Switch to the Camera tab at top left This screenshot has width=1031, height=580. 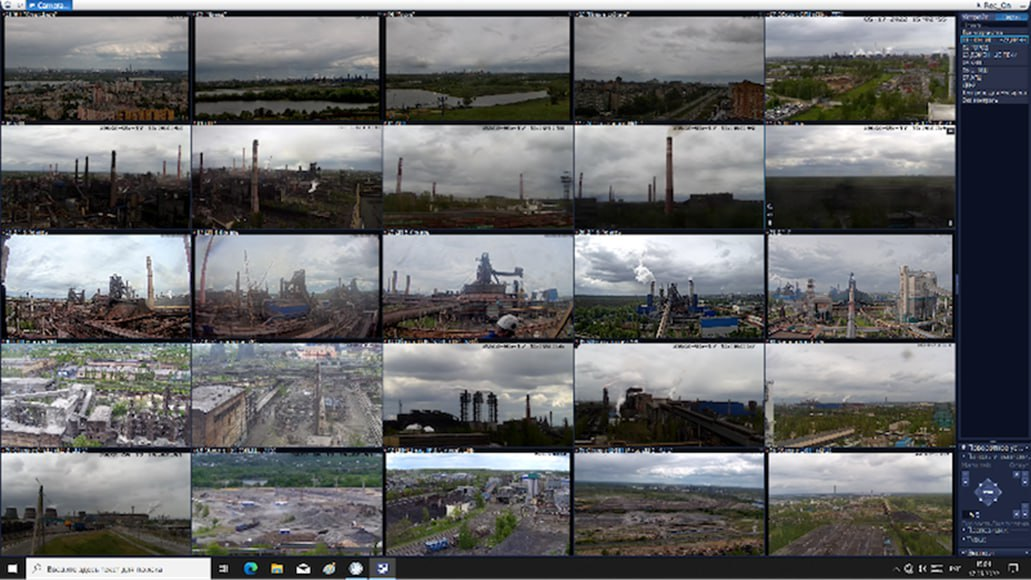click(x=49, y=5)
